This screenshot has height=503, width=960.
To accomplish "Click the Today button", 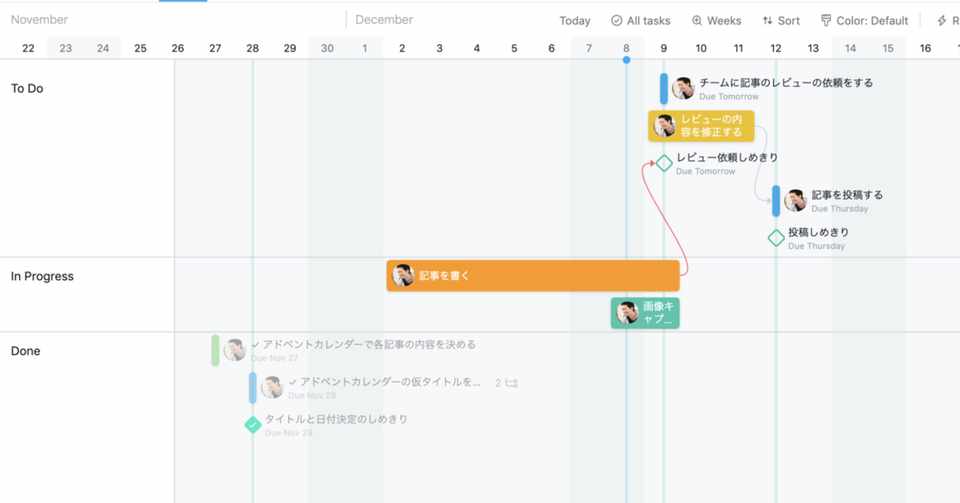I will pyautogui.click(x=574, y=21).
